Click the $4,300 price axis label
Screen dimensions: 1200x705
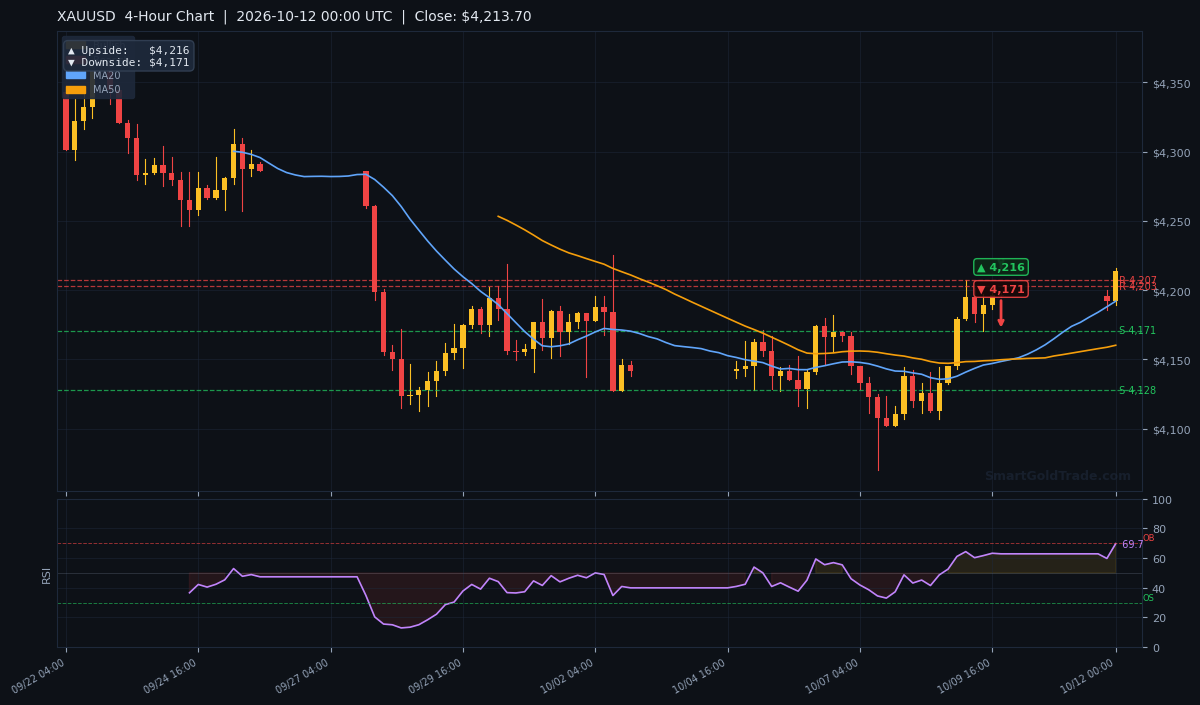tap(1171, 153)
